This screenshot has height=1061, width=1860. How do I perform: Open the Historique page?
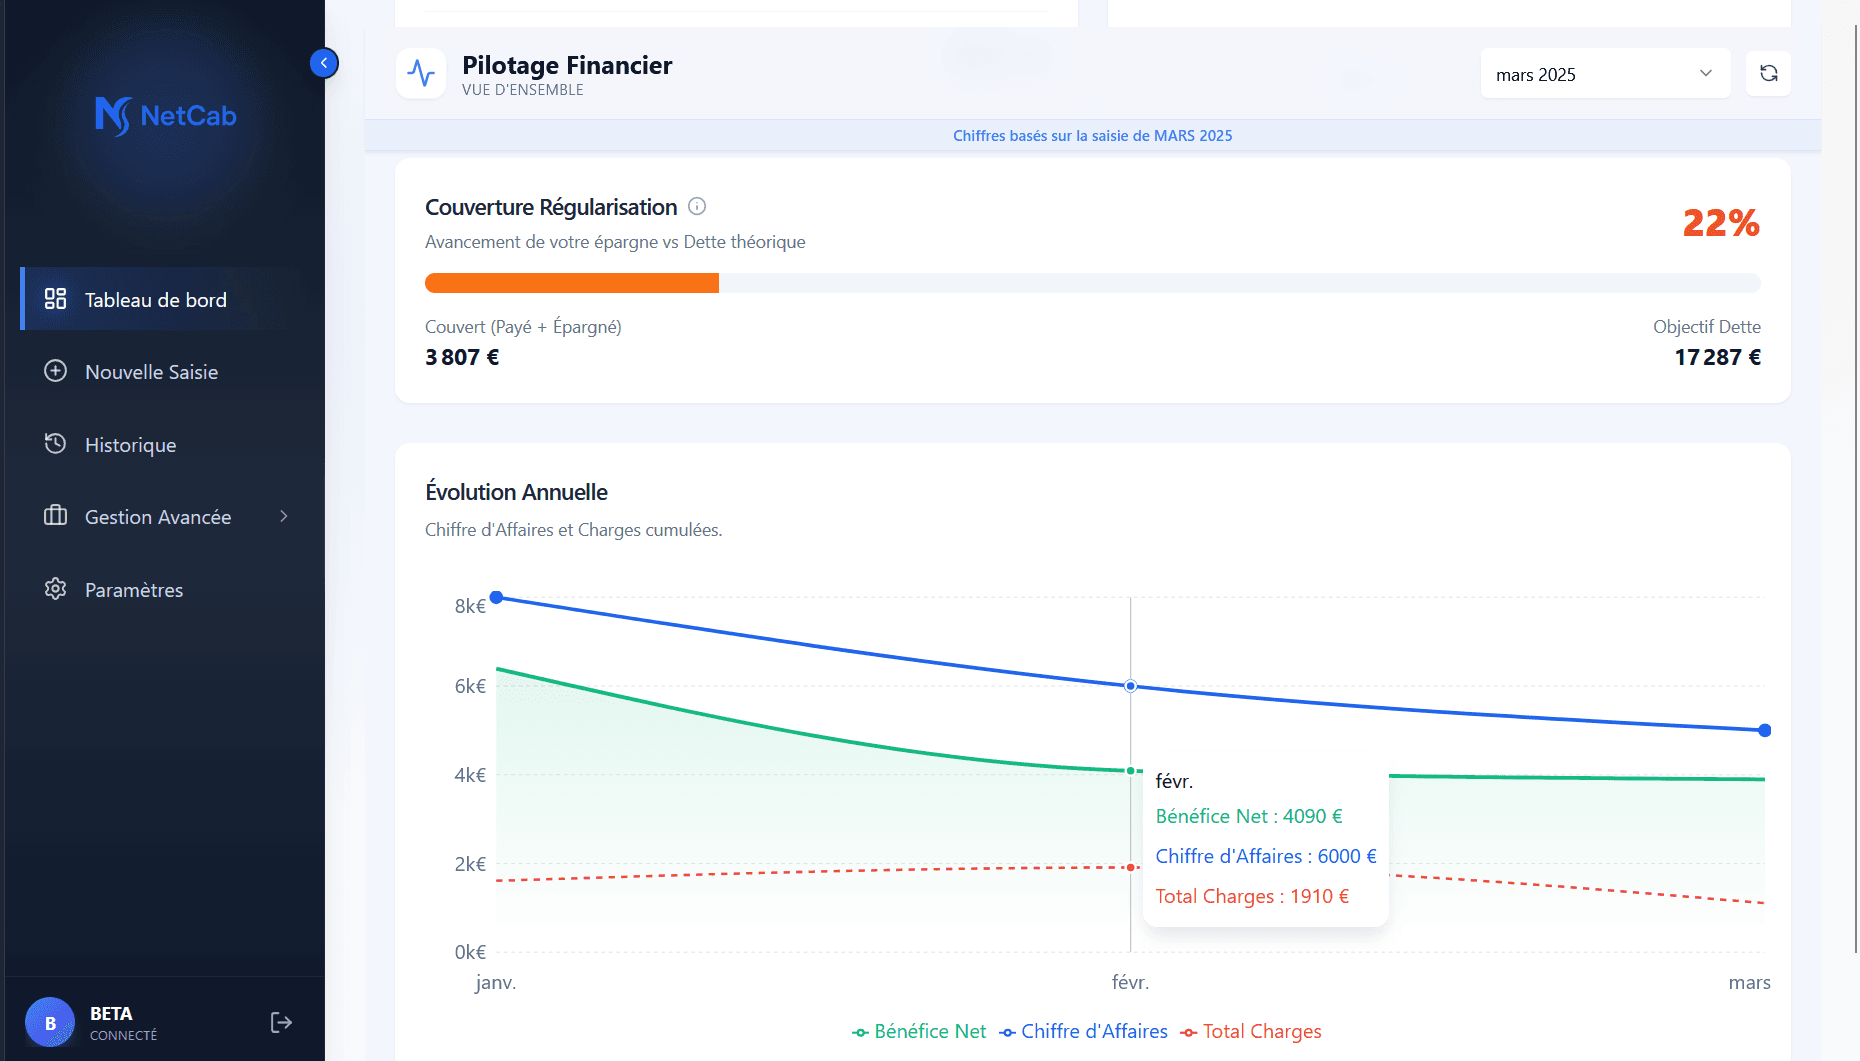[130, 445]
